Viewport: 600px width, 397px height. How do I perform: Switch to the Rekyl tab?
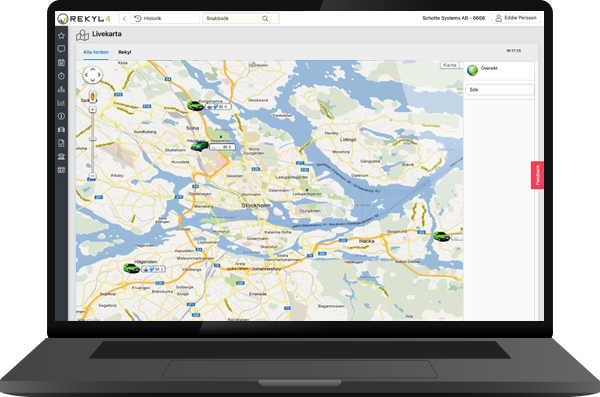124,52
